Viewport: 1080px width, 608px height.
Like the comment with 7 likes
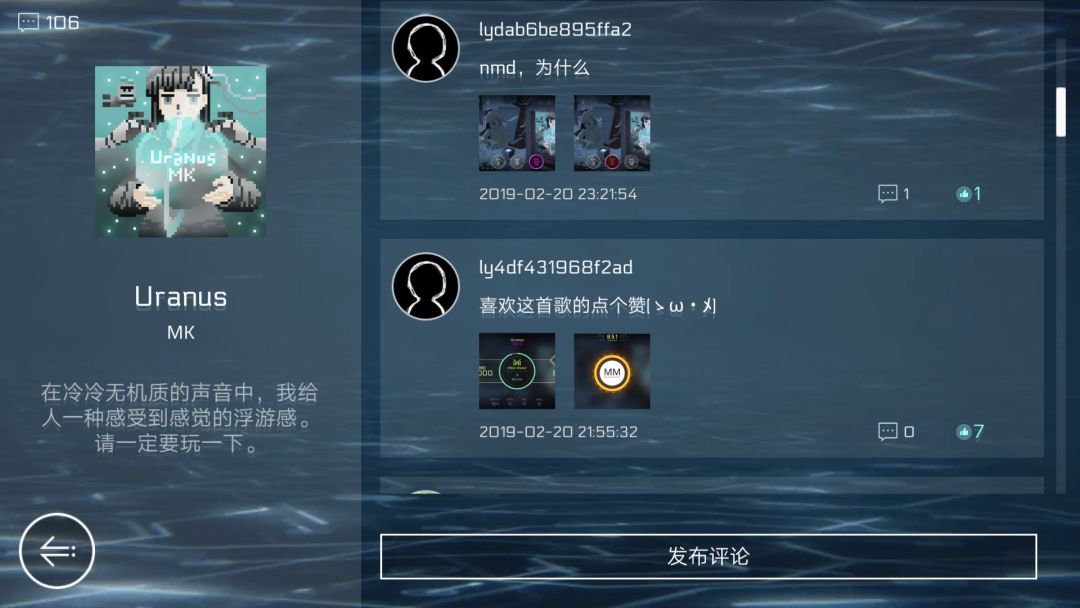coord(963,432)
